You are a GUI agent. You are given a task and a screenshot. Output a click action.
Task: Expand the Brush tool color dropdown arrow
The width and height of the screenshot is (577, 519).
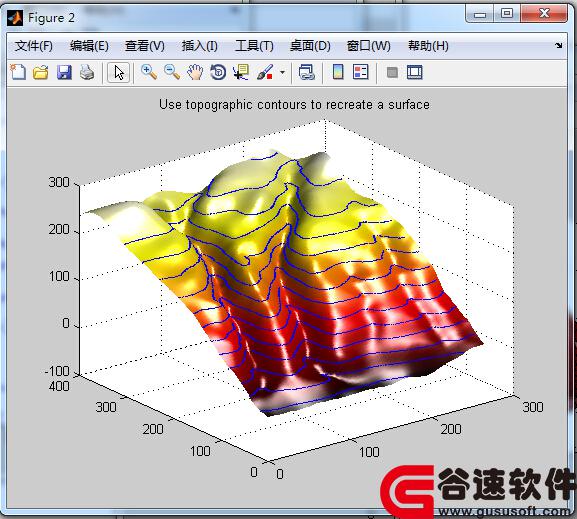tap(282, 72)
